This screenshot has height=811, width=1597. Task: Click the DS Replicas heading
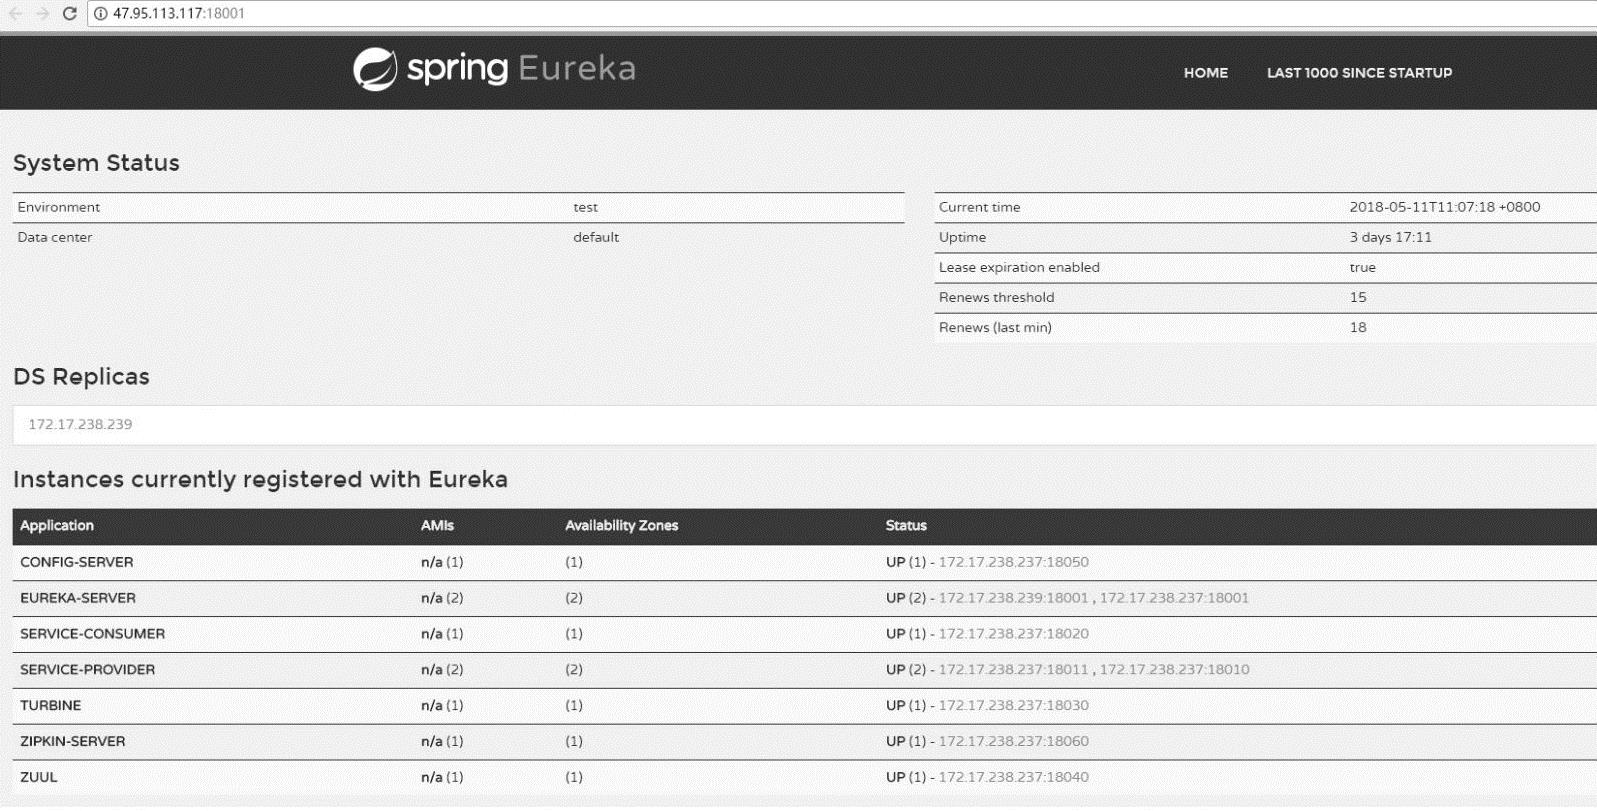81,377
